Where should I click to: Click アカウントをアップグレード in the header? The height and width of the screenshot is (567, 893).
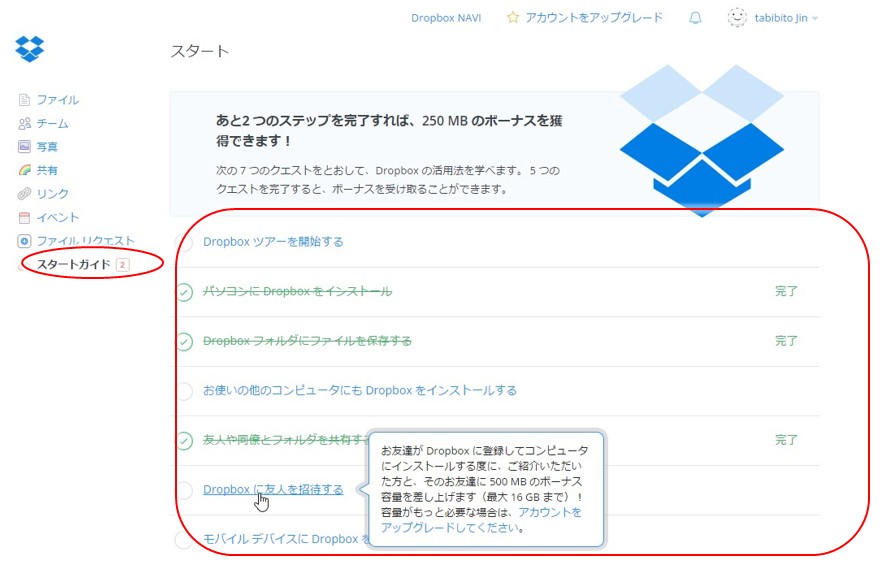[594, 18]
